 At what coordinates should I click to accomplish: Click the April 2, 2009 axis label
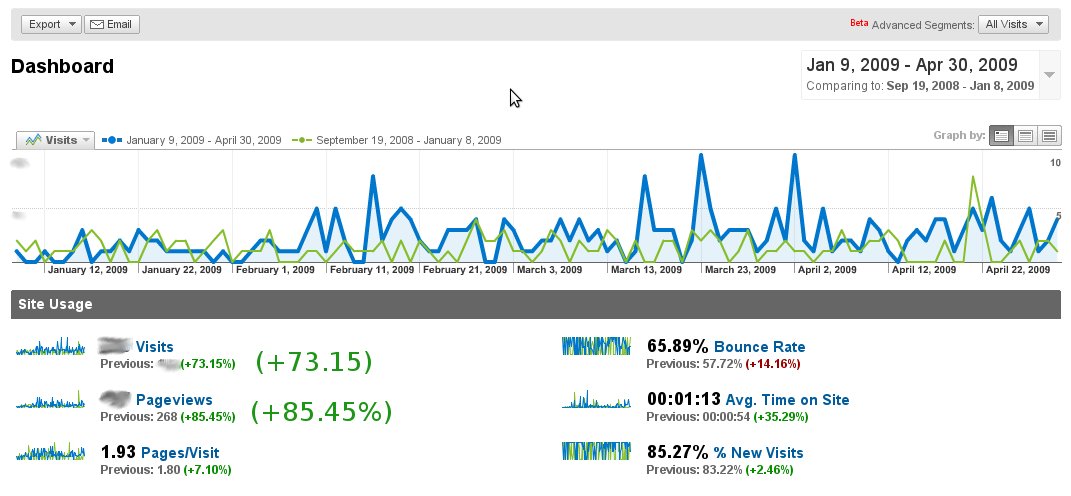pyautogui.click(x=828, y=270)
